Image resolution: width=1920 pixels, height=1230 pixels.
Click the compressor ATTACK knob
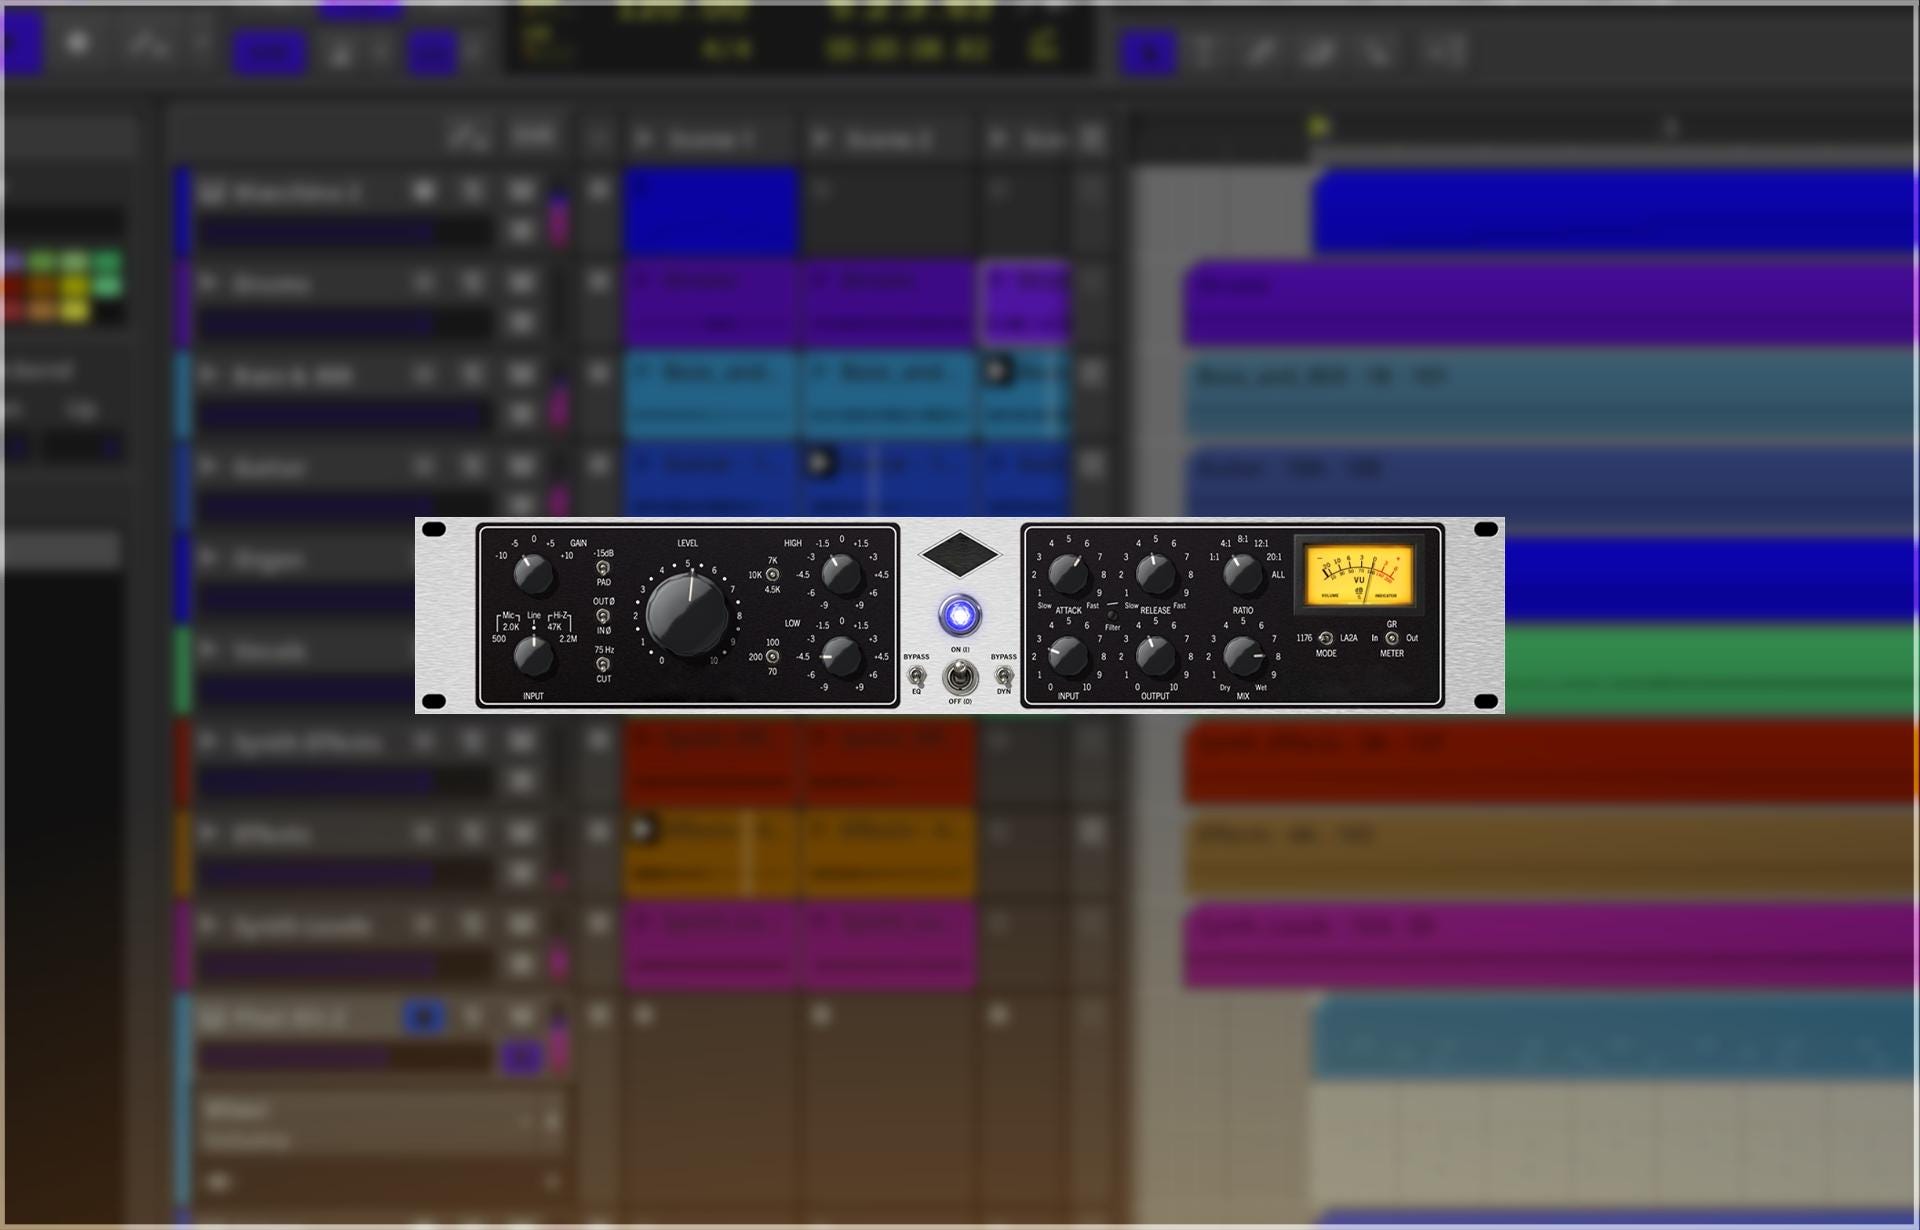coord(1068,575)
